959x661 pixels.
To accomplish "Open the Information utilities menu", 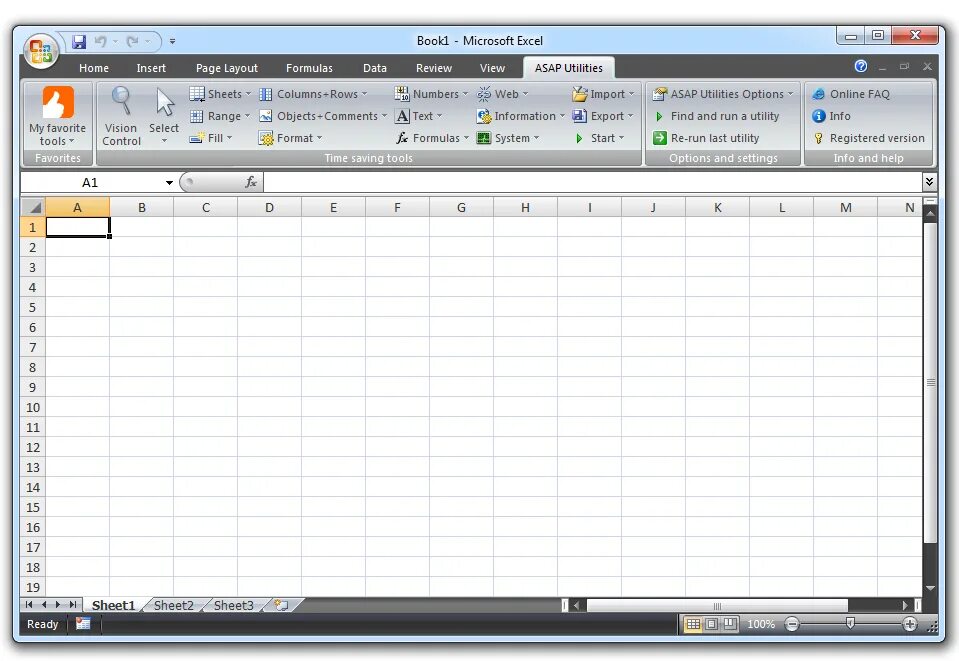I will pos(520,116).
